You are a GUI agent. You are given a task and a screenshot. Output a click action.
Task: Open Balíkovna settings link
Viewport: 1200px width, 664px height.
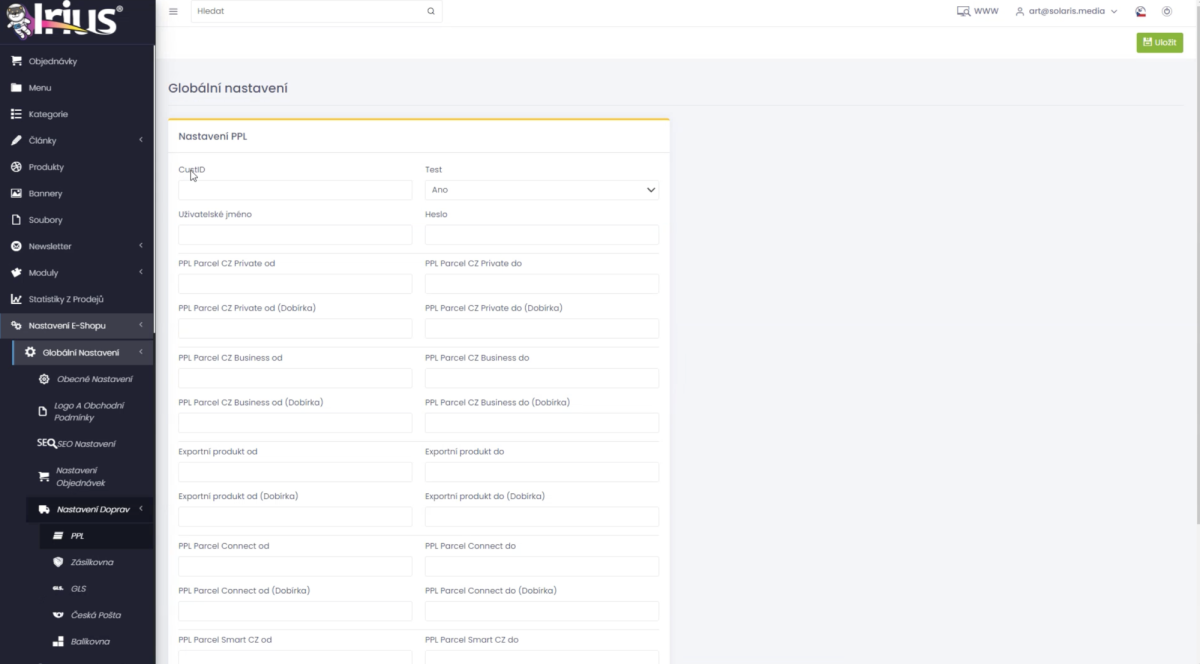(91, 641)
